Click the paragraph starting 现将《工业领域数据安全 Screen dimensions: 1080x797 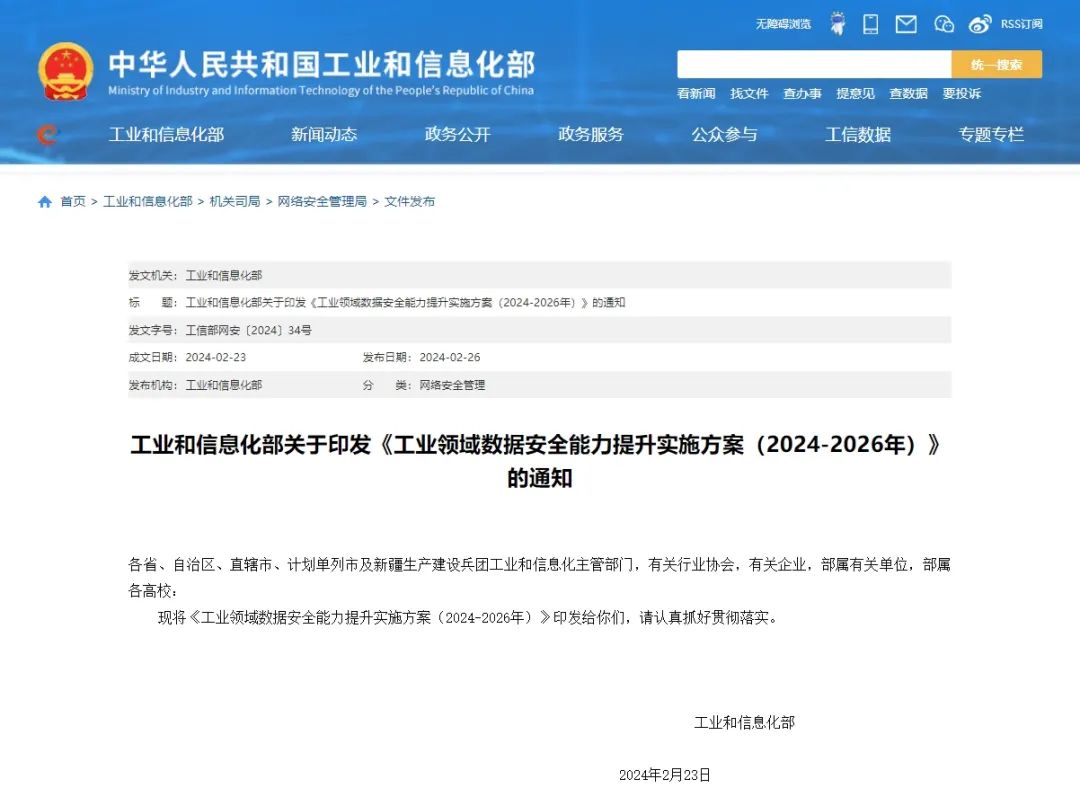pyautogui.click(x=470, y=617)
